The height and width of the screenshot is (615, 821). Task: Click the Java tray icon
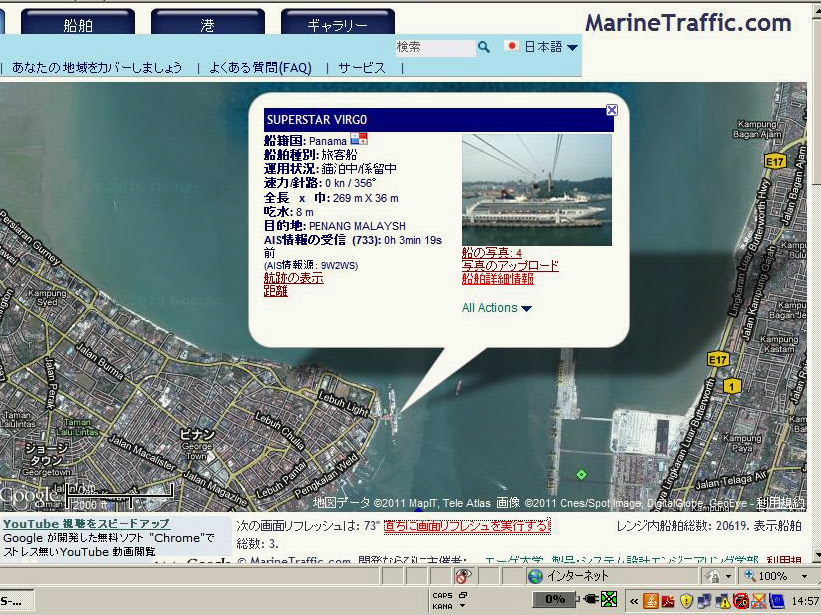[651, 600]
